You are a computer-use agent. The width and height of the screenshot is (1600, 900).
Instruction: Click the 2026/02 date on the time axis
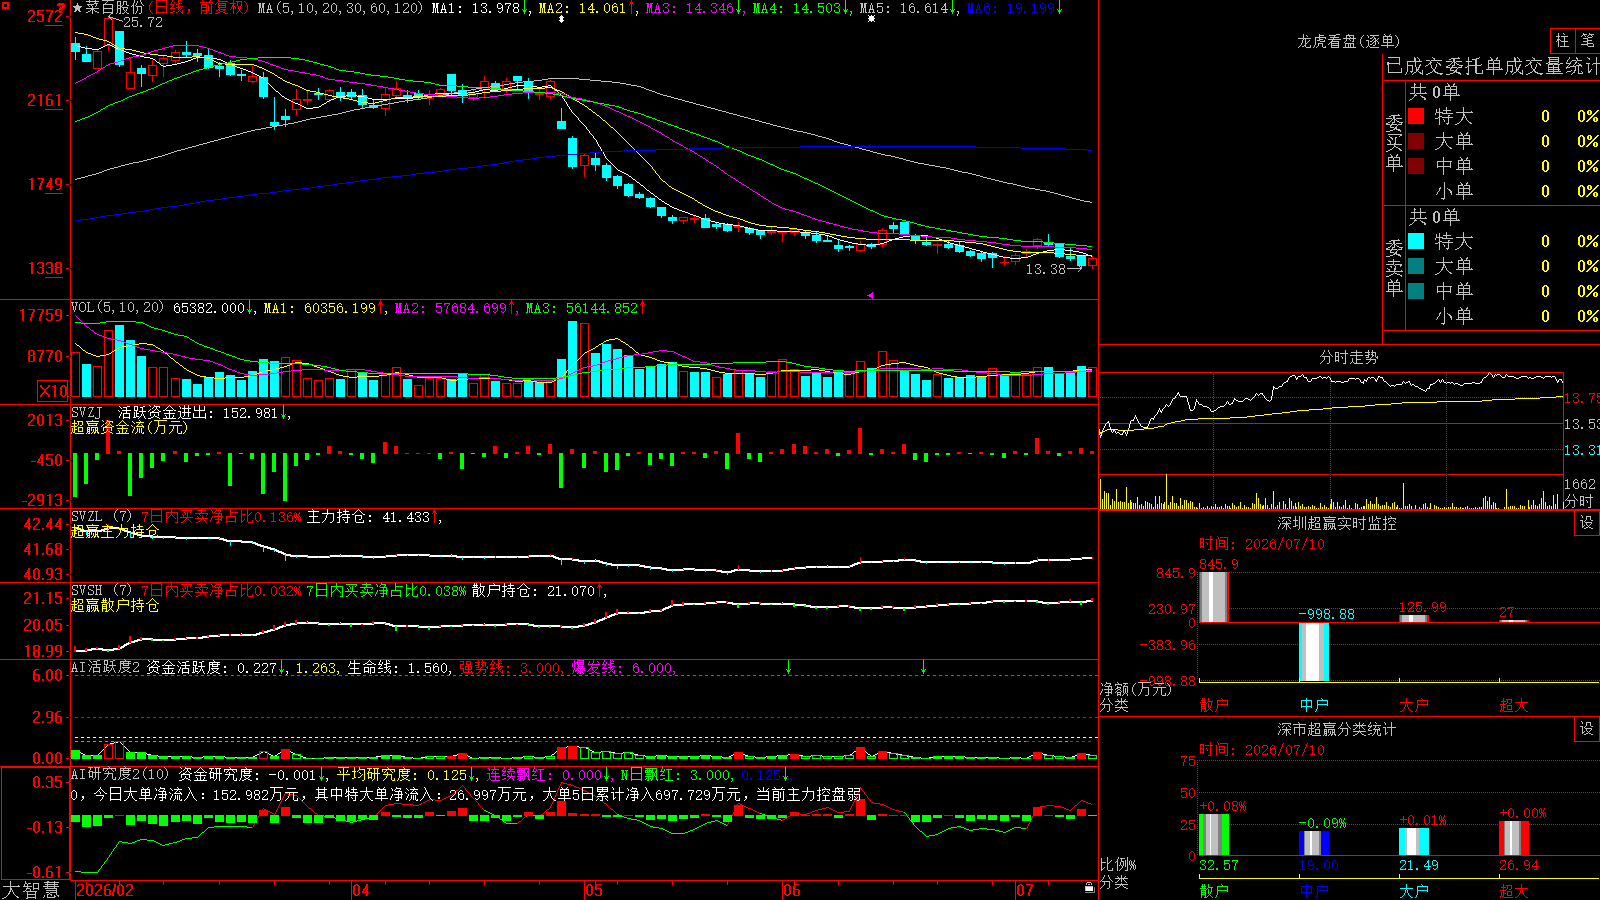coord(105,890)
